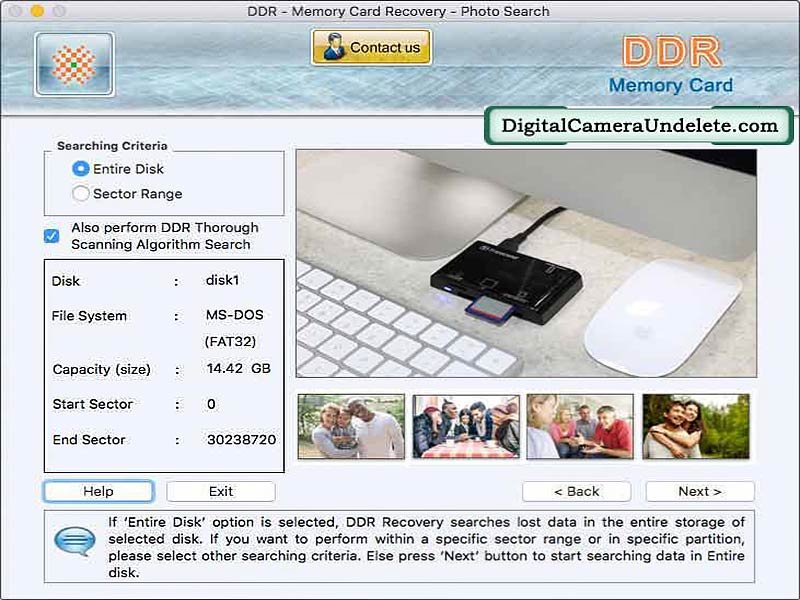Click the 14.42 GB capacity value
800x600 pixels.
[239, 368]
